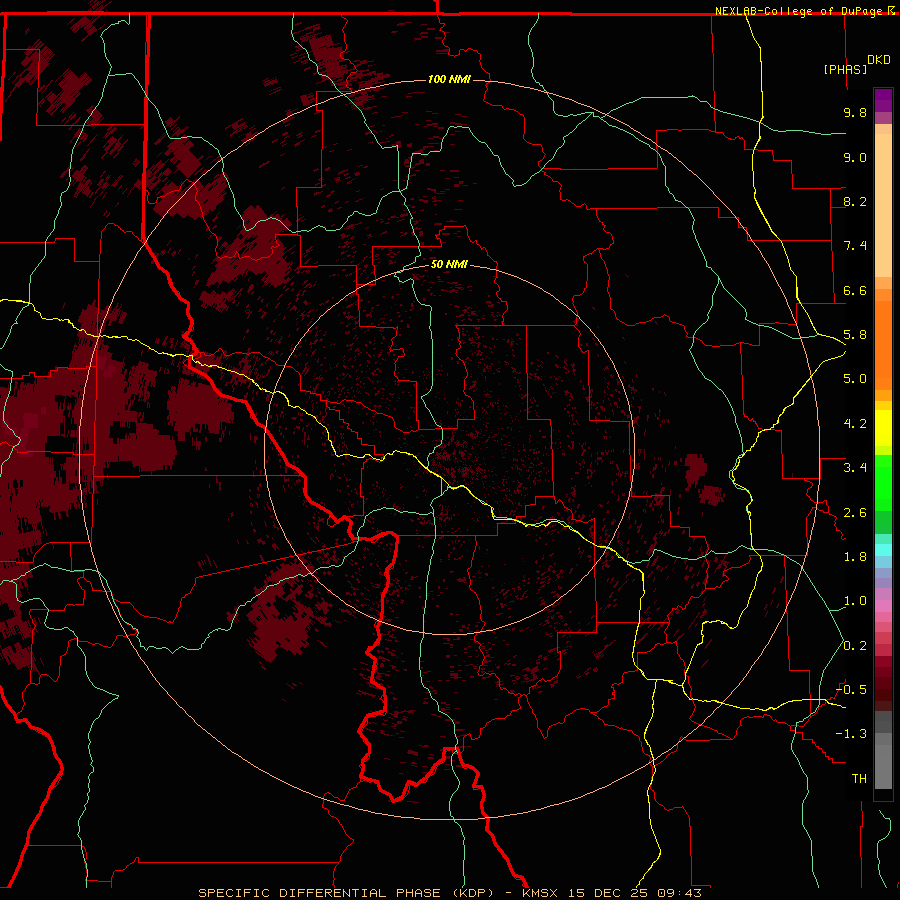Click the 5.8 legend value
The width and height of the screenshot is (900, 900).
coord(855,335)
